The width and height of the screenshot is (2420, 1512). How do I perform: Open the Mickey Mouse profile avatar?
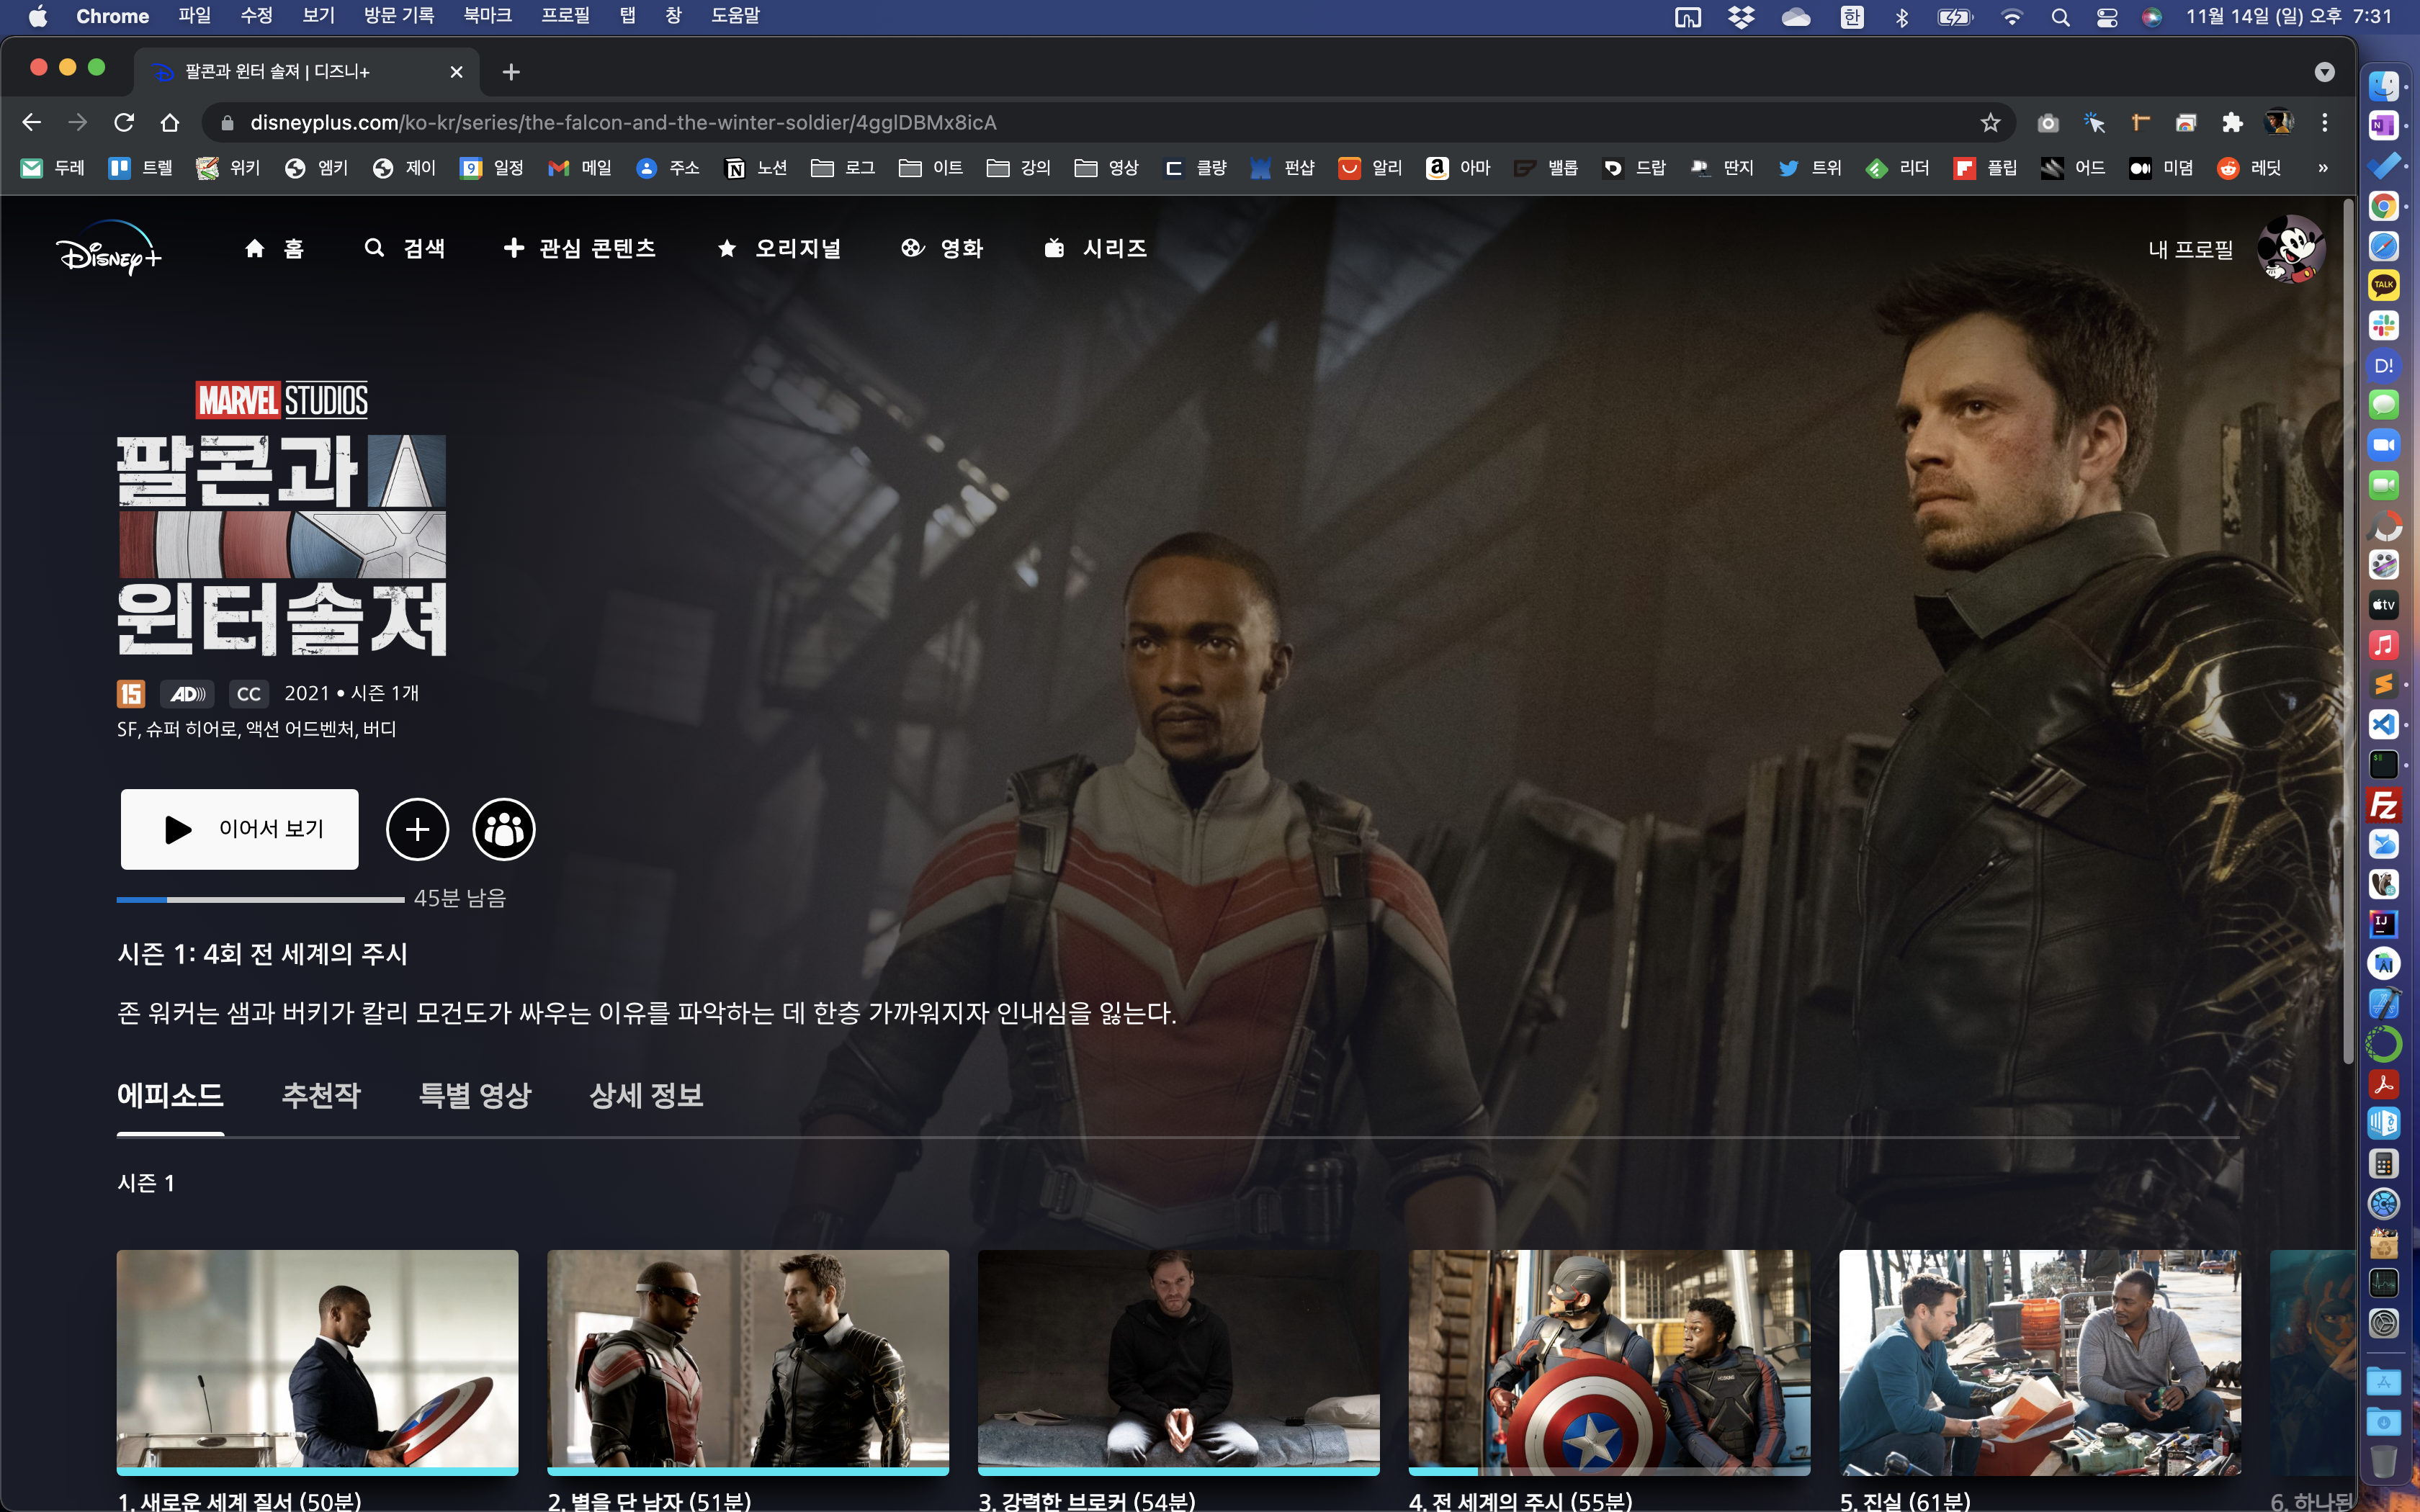click(x=2290, y=249)
